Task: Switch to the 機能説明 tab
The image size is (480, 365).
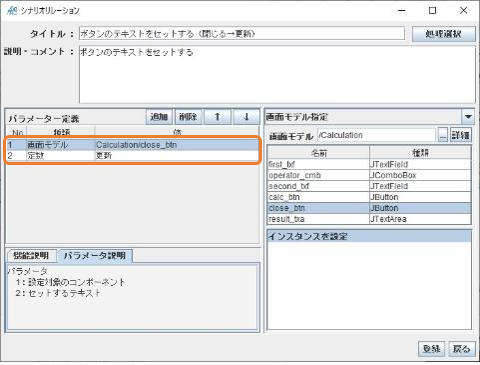Action: 31,256
